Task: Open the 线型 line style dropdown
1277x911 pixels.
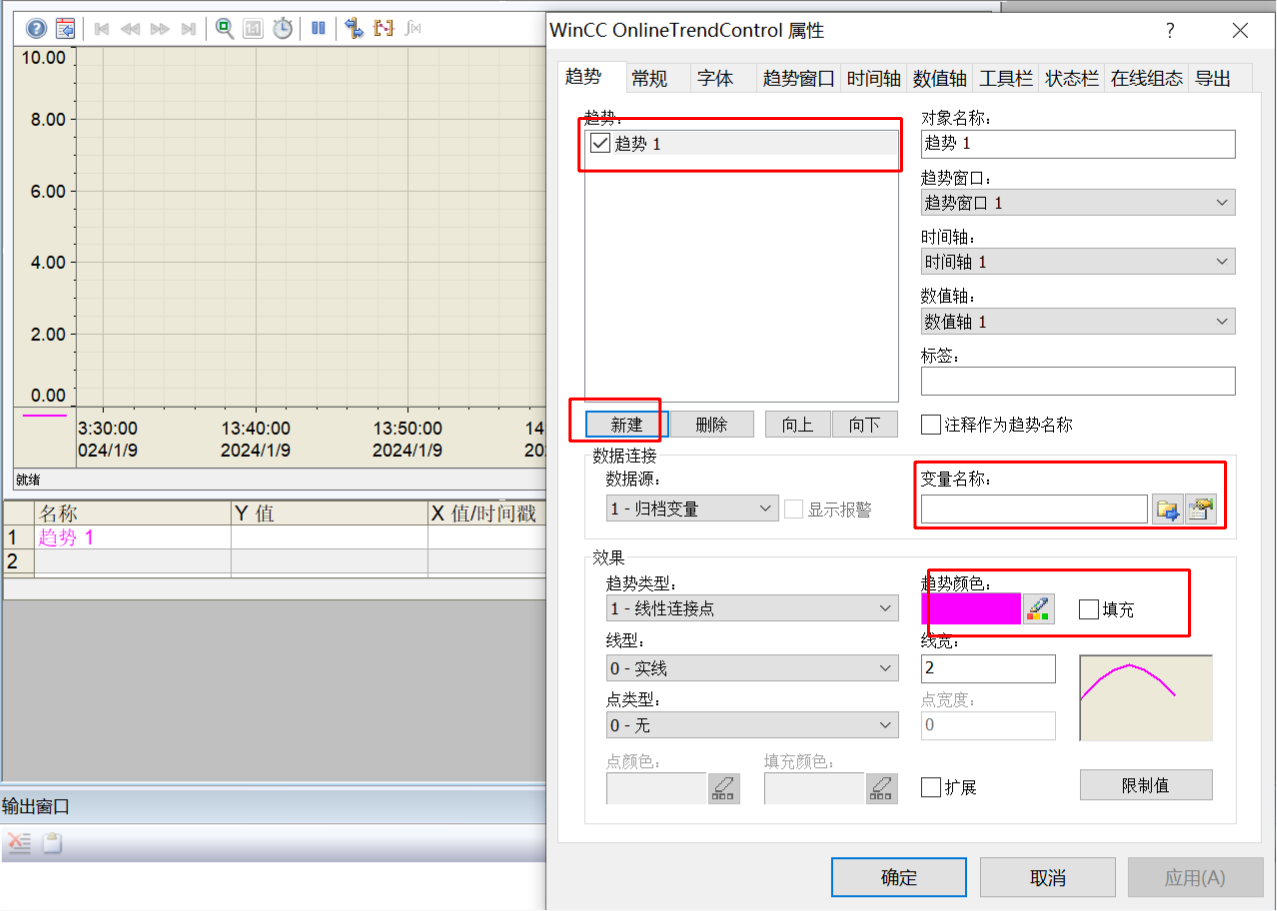Action: coord(884,668)
